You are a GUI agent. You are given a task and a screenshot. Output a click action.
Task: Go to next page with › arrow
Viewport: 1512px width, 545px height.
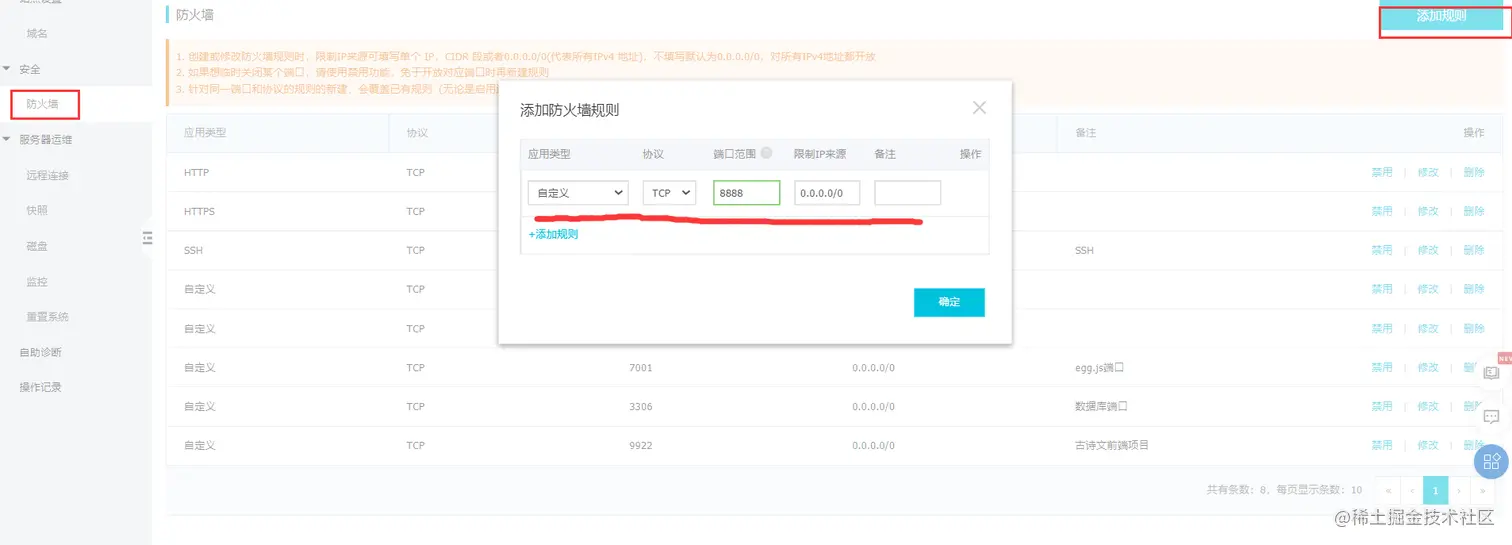[1459, 490]
